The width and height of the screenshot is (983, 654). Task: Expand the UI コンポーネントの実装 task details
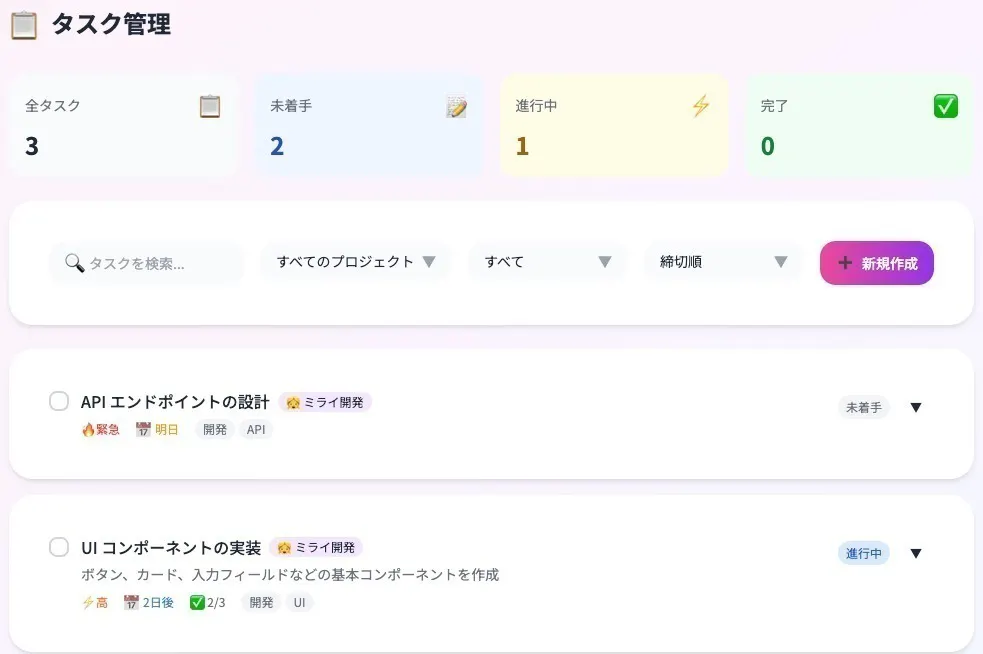[916, 553]
